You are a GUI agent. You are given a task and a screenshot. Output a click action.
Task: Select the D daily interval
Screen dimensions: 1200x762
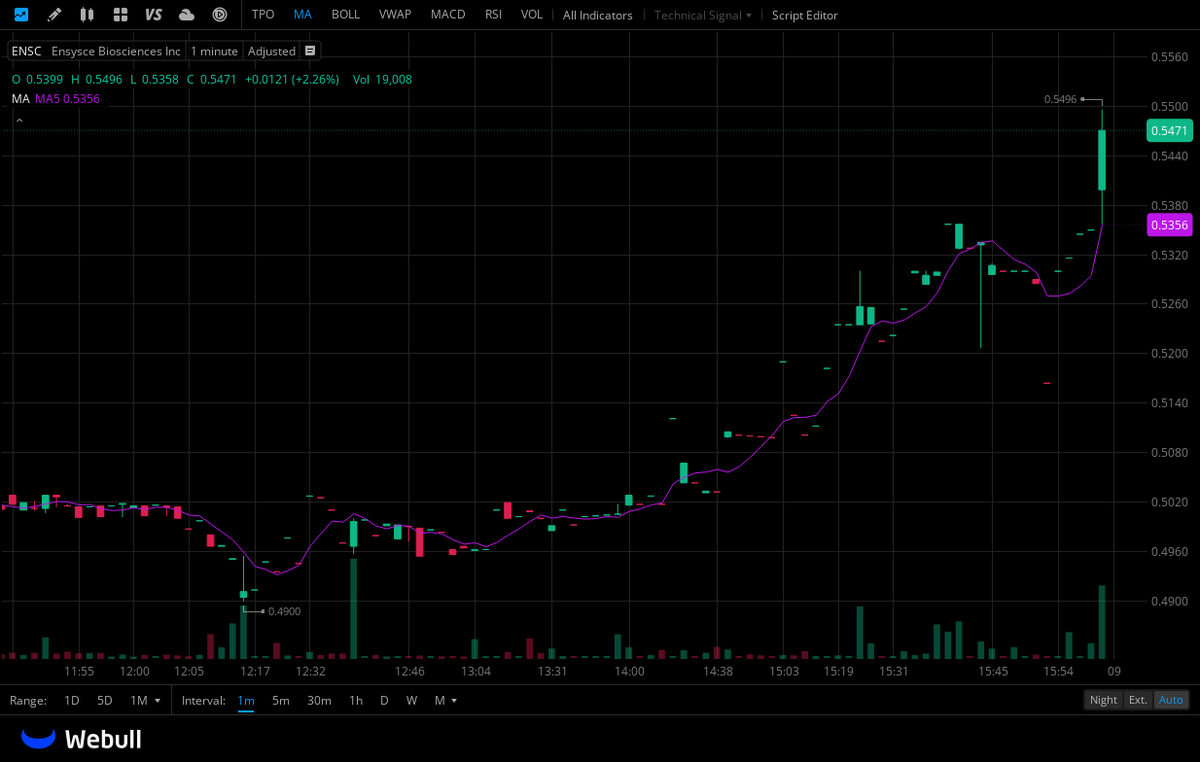click(x=384, y=700)
